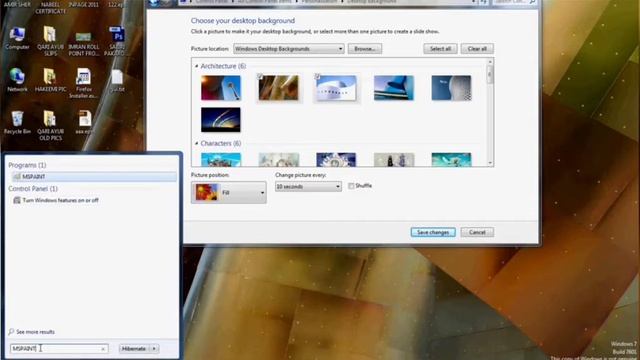Viewport: 640px width, 360px height.
Task: Open the QARI AYUB OLD PICS folder
Action: 50,125
